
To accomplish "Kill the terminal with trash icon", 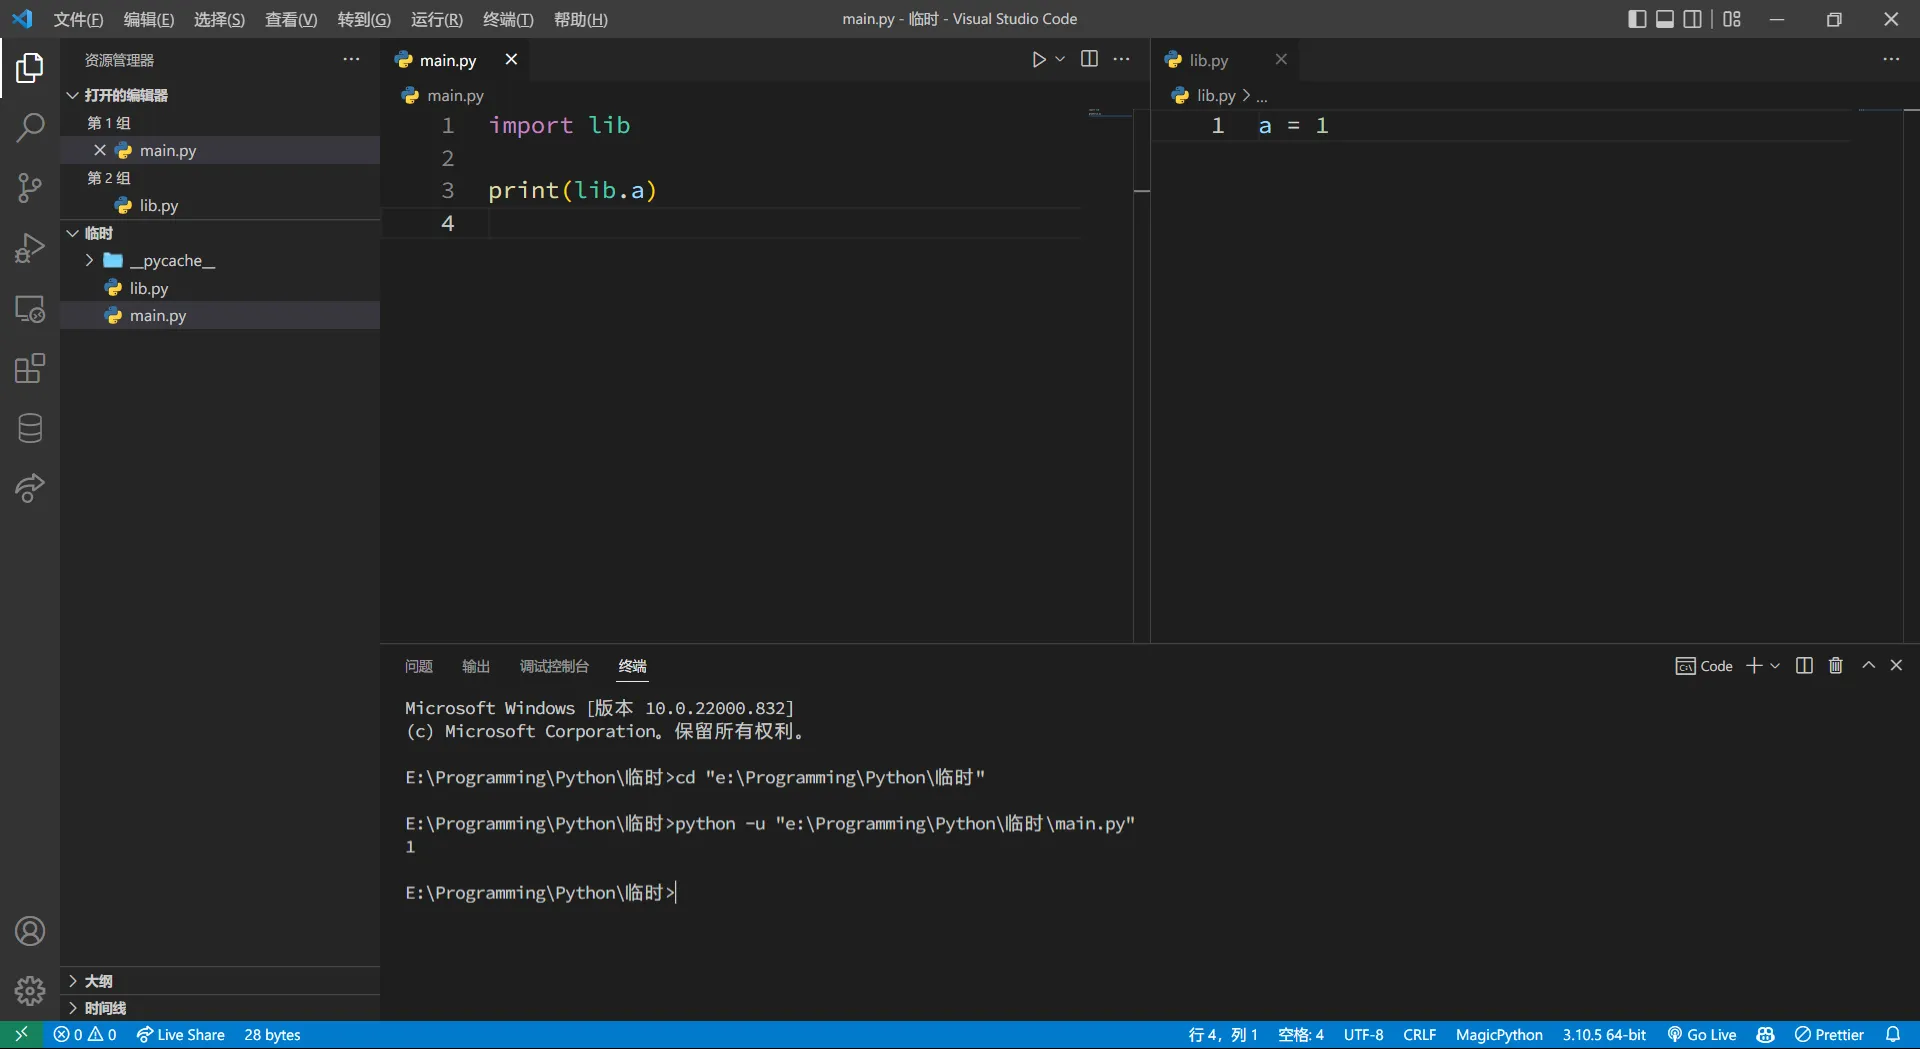I will (1835, 666).
